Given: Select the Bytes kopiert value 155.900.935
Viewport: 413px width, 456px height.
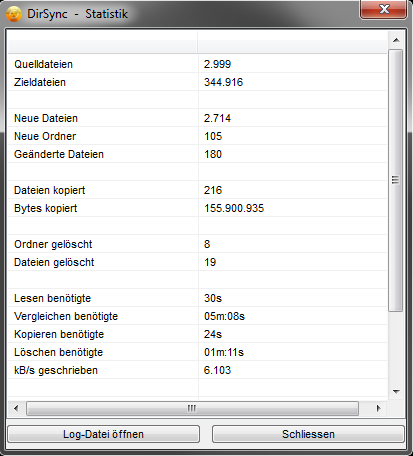Looking at the screenshot, I should (x=234, y=208).
